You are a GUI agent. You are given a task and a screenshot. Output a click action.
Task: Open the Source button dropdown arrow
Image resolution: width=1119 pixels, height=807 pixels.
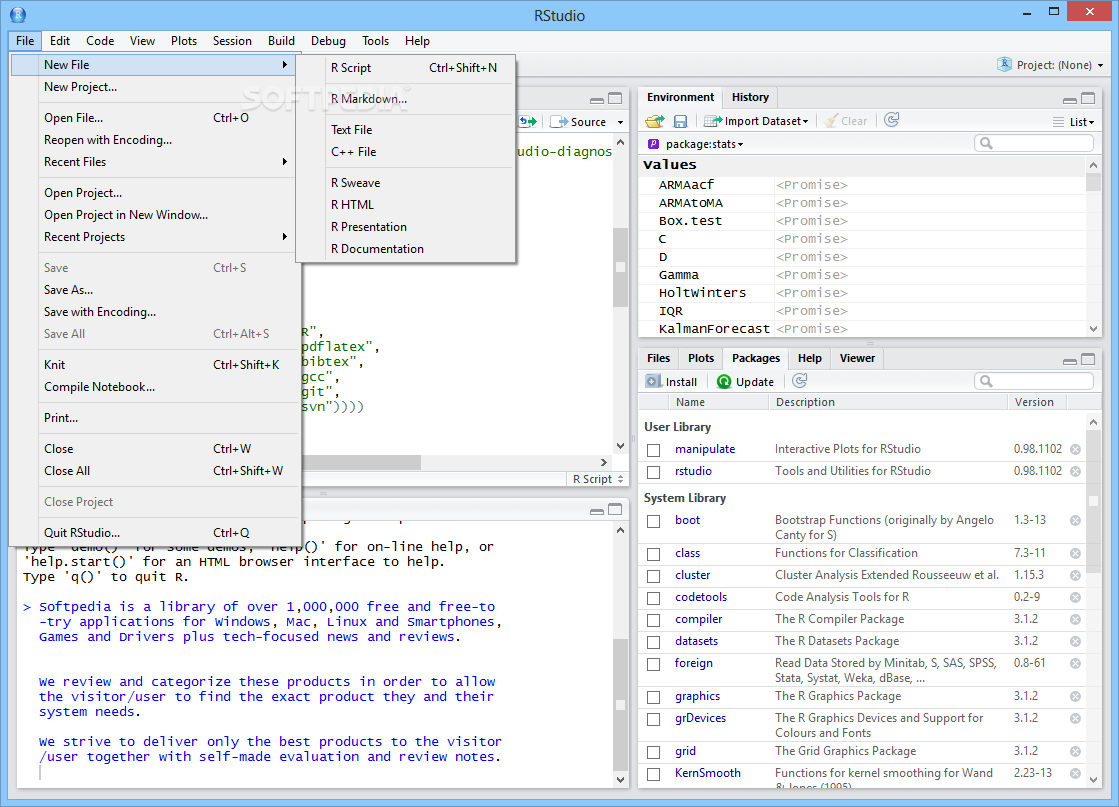pos(620,123)
